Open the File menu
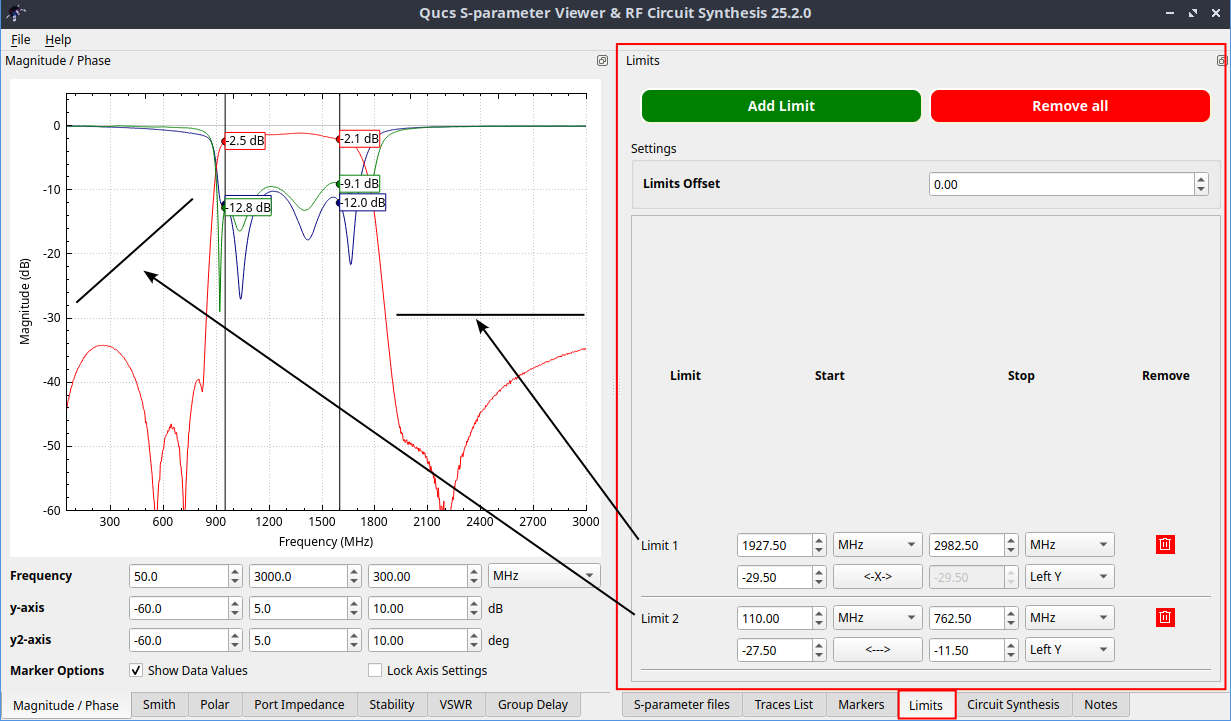1231x721 pixels. click(x=20, y=40)
